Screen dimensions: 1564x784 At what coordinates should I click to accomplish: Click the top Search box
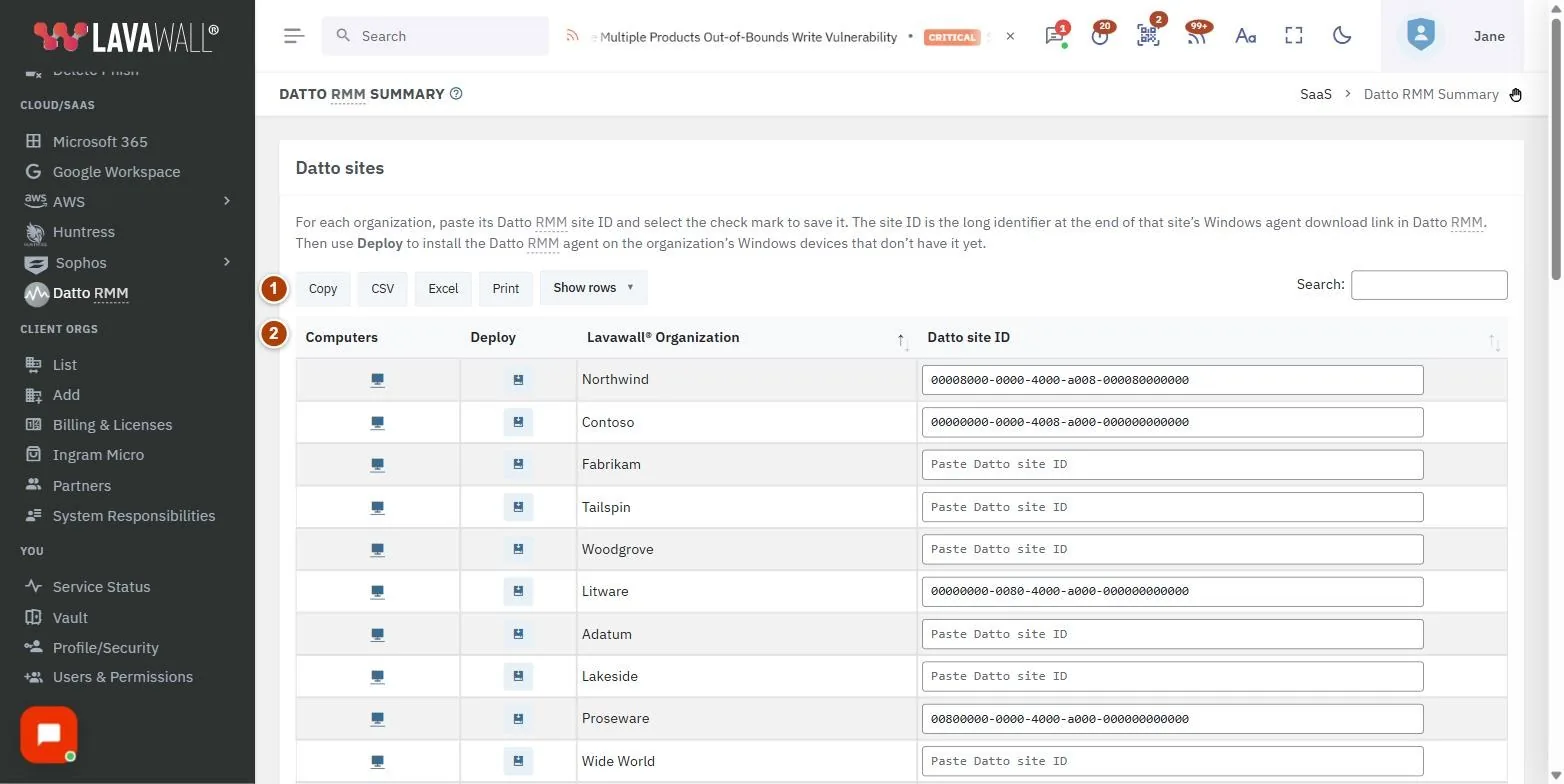click(435, 36)
